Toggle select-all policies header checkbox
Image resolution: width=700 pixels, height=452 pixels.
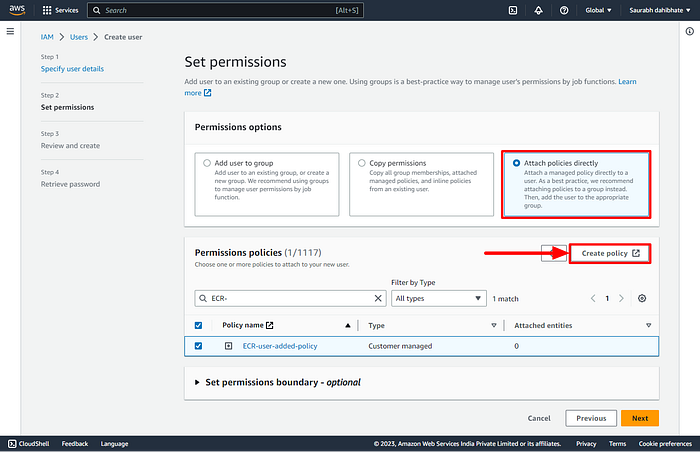(x=198, y=325)
